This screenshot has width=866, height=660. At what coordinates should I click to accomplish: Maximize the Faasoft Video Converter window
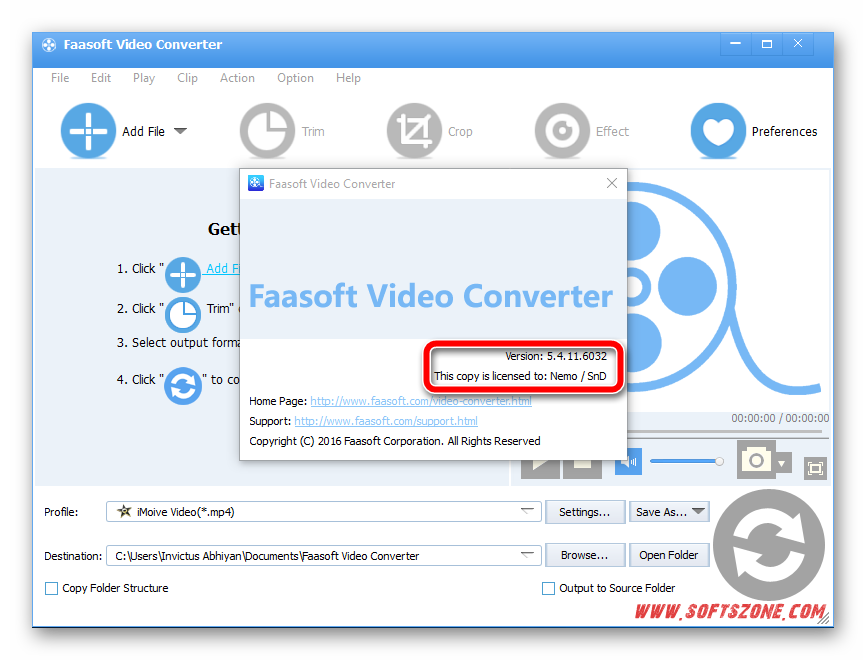pos(767,44)
